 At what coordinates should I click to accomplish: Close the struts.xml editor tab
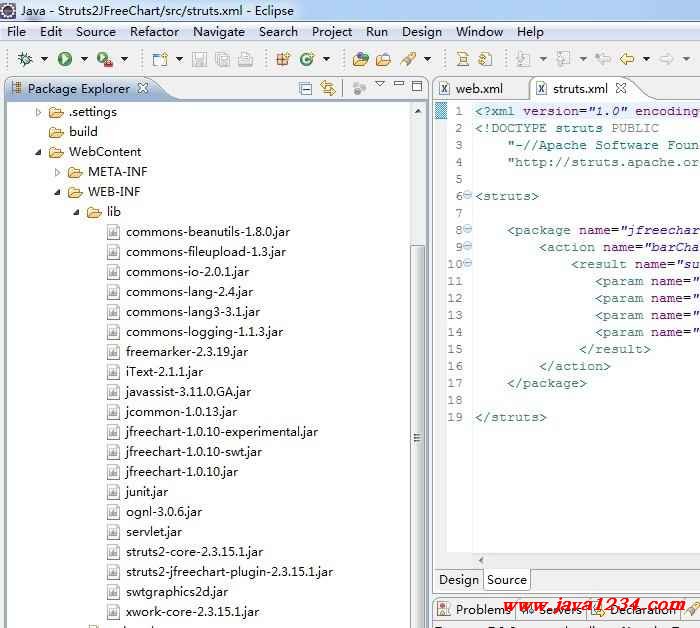pyautogui.click(x=621, y=88)
